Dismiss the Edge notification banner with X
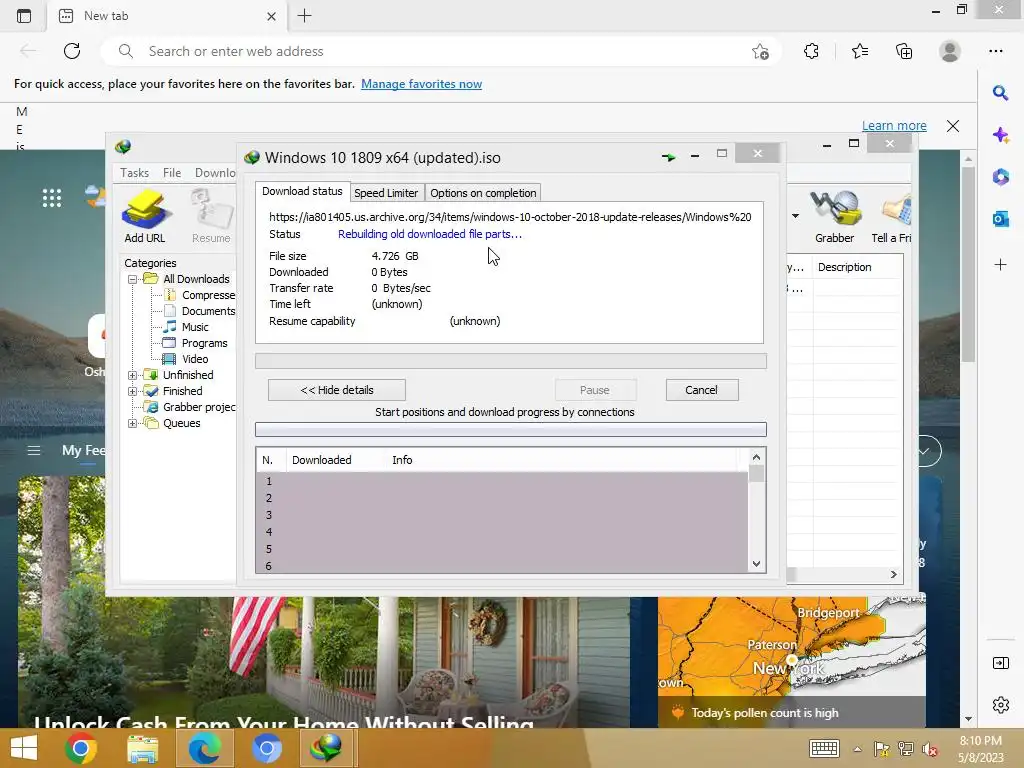This screenshot has height=768, width=1024. pos(953,126)
